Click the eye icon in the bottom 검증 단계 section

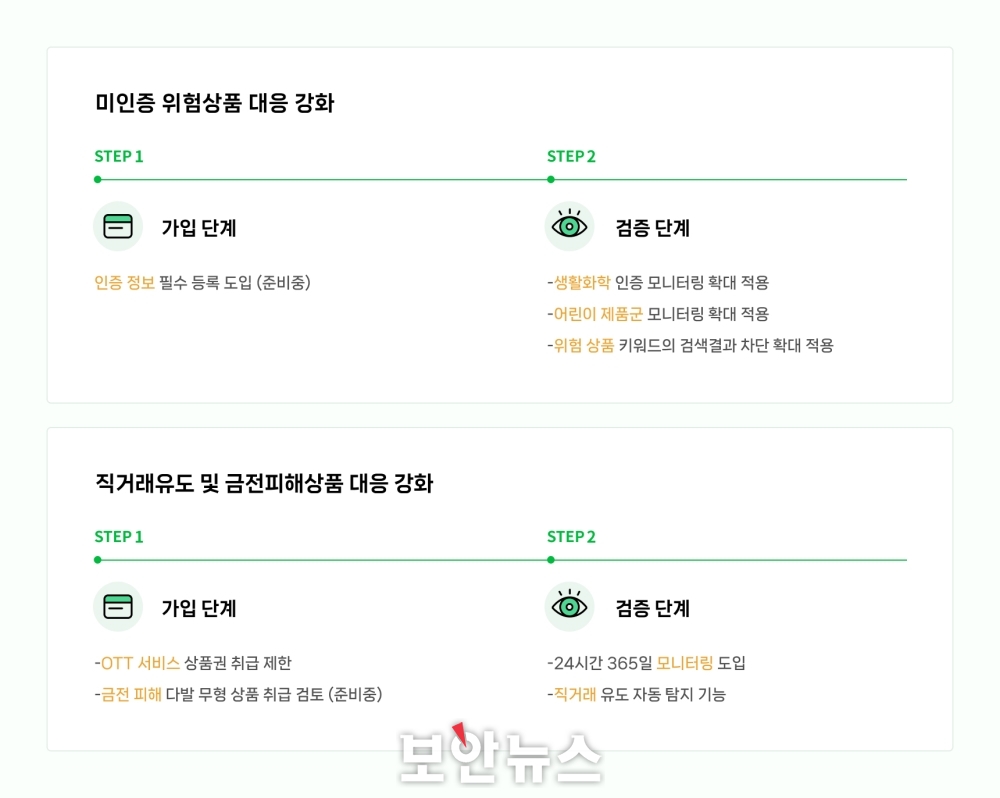pyautogui.click(x=570, y=607)
